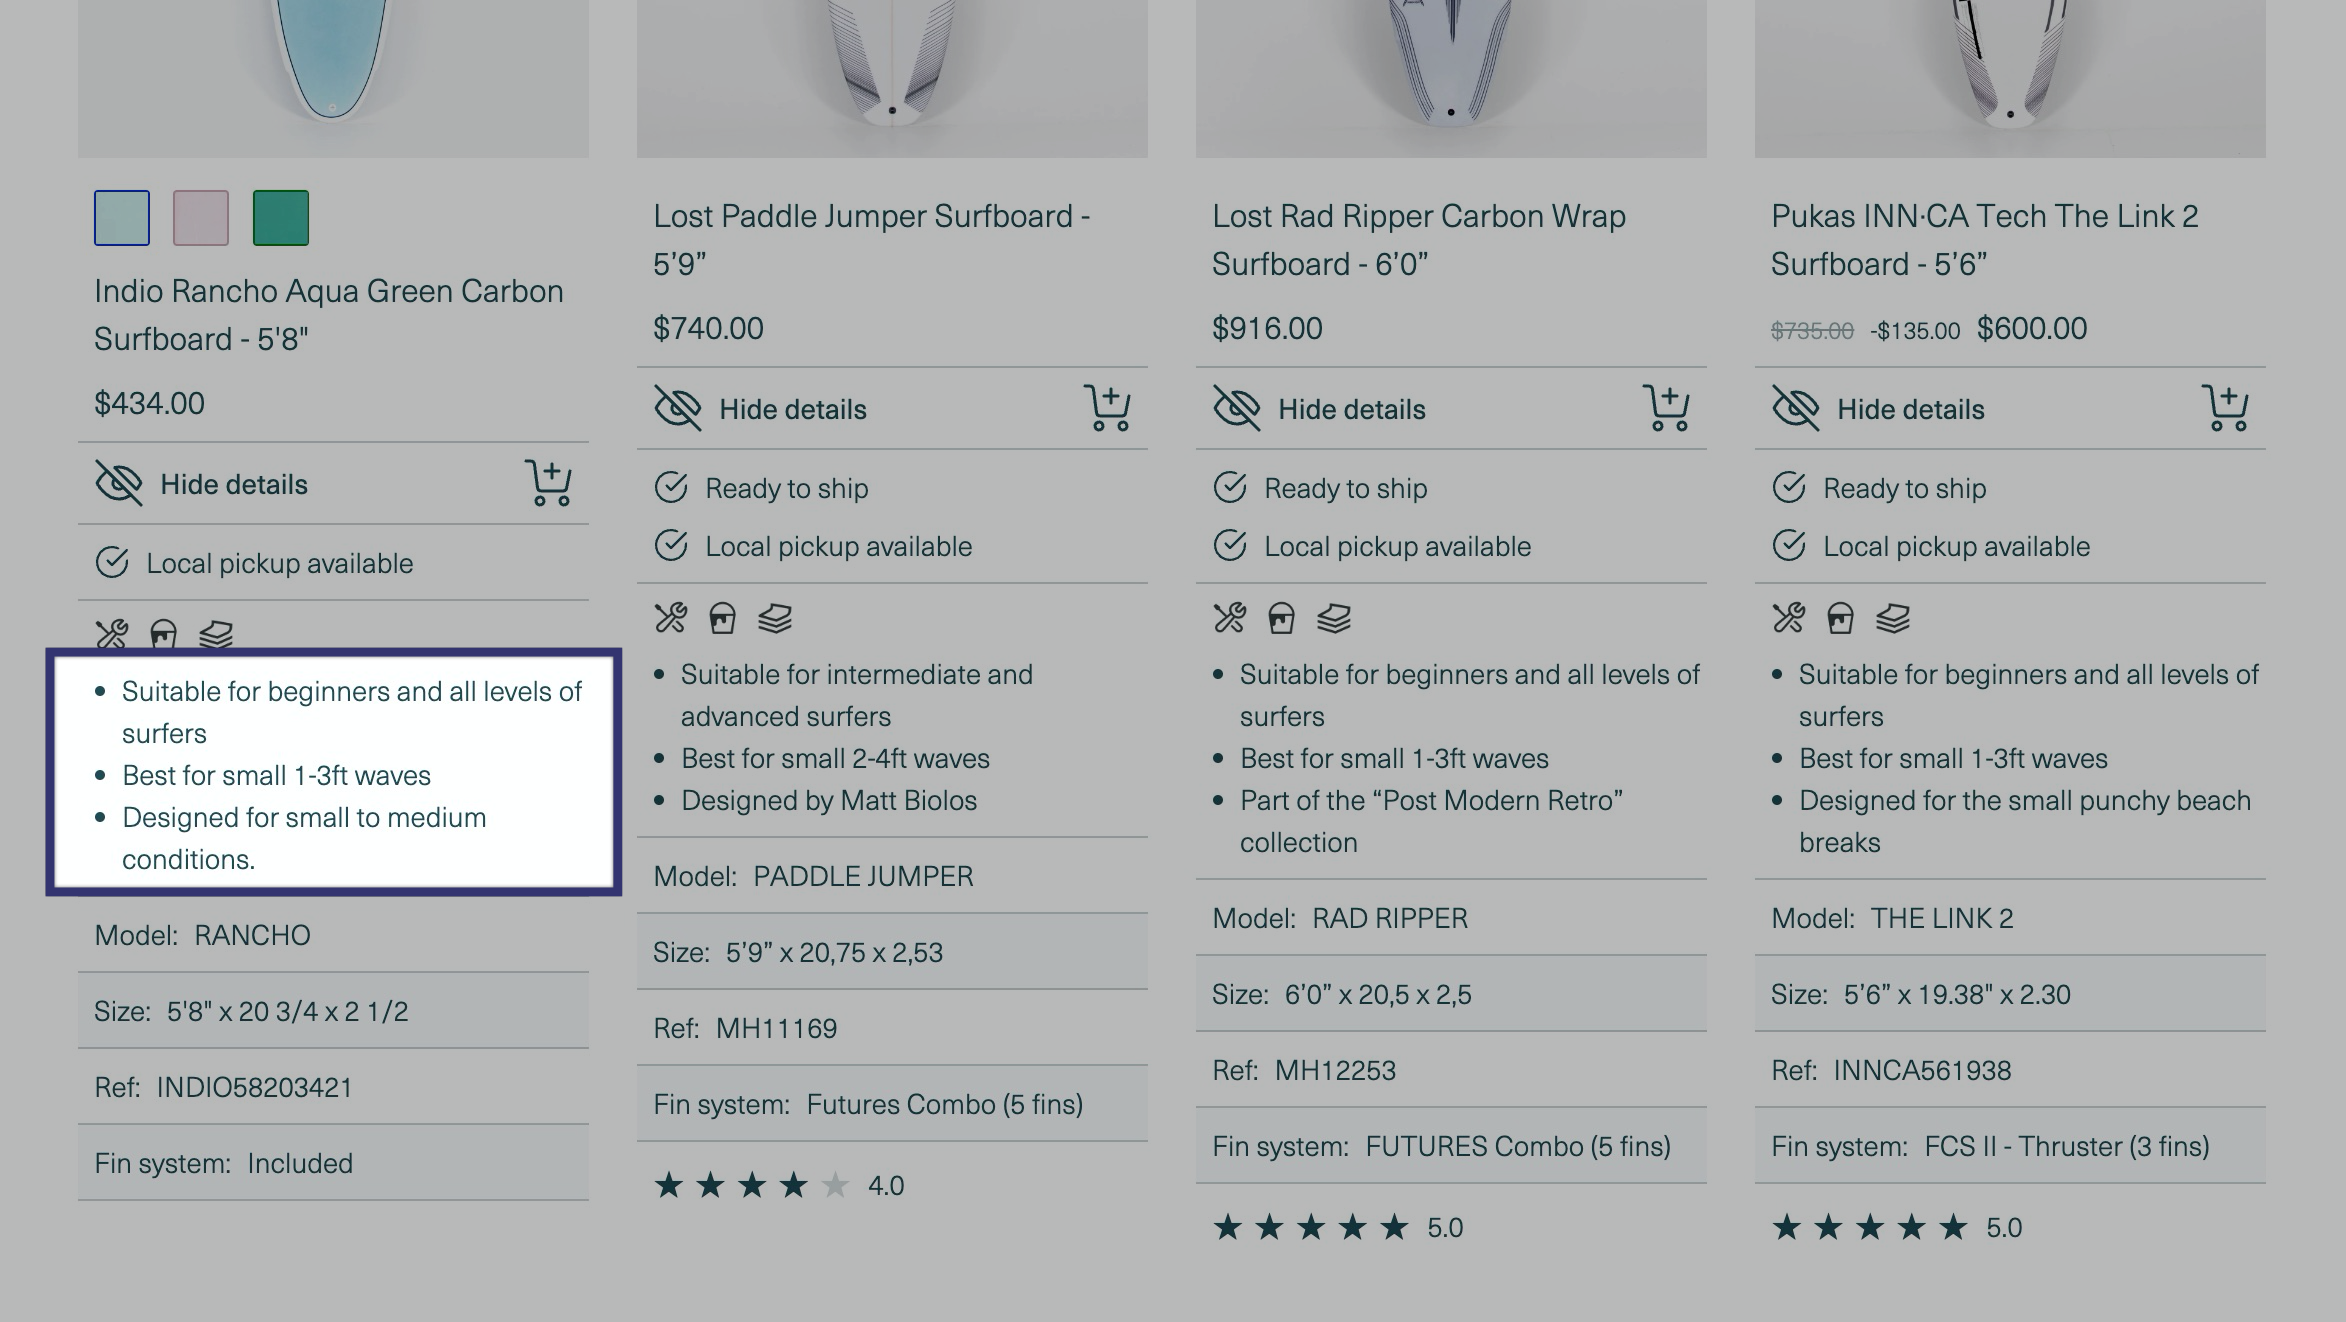Click layers icon under Pukas Link 2

coord(1893,618)
